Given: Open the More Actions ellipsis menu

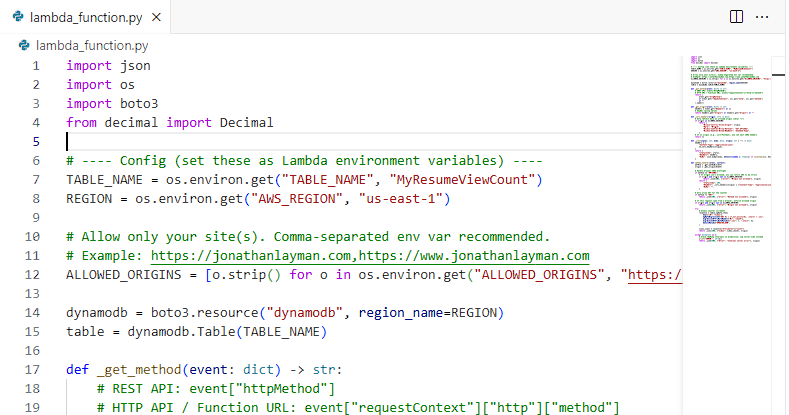Looking at the screenshot, I should pyautogui.click(x=762, y=17).
